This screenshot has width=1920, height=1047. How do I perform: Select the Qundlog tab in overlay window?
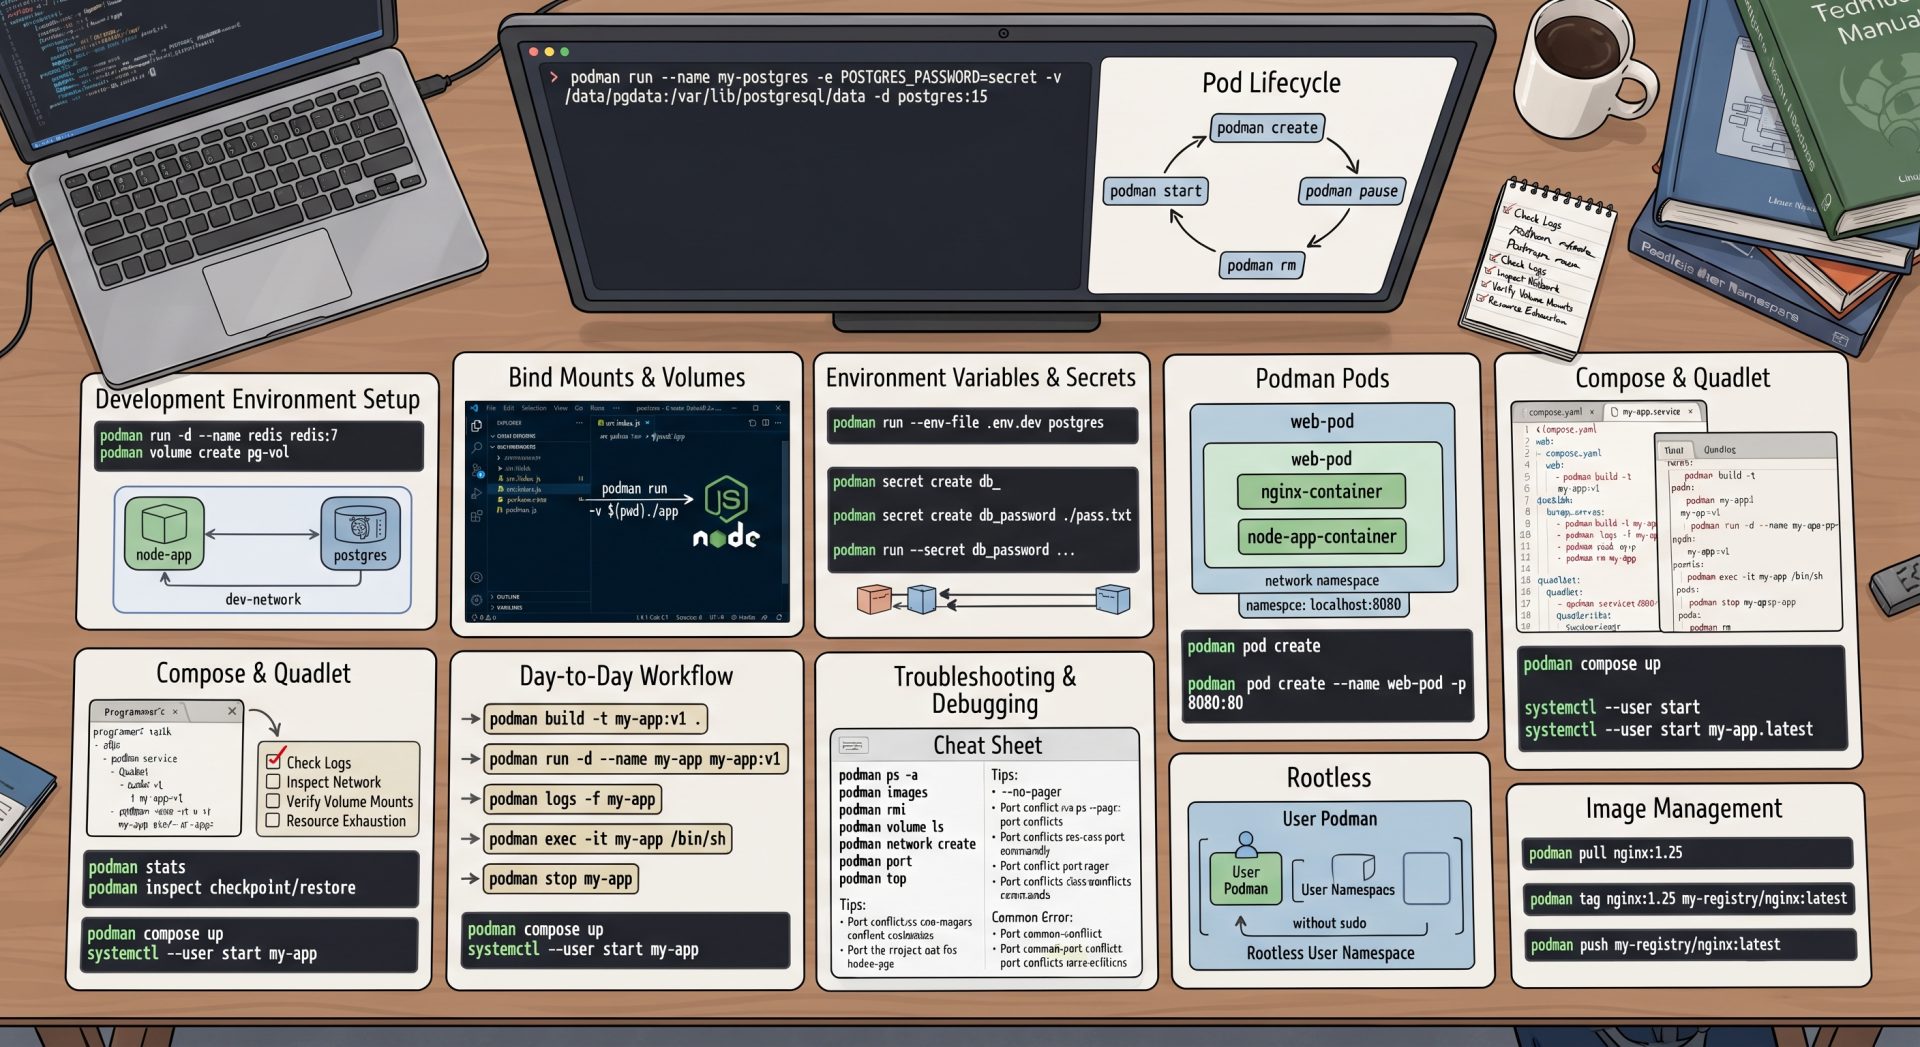[1720, 450]
